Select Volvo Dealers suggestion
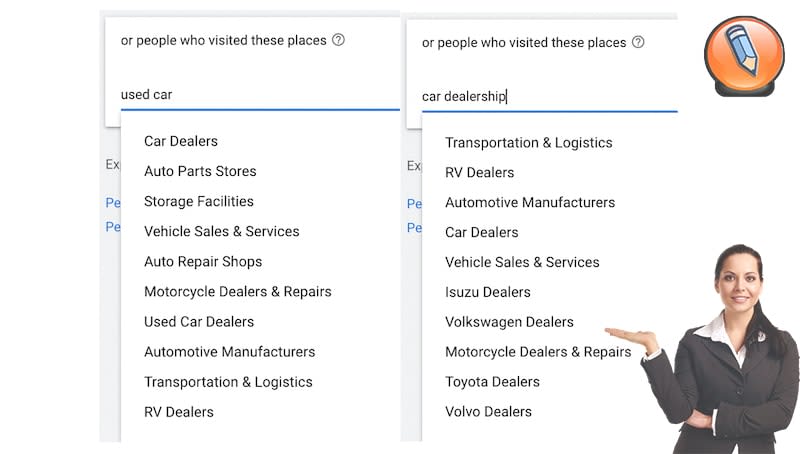Image resolution: width=800 pixels, height=454 pixels. (x=488, y=411)
